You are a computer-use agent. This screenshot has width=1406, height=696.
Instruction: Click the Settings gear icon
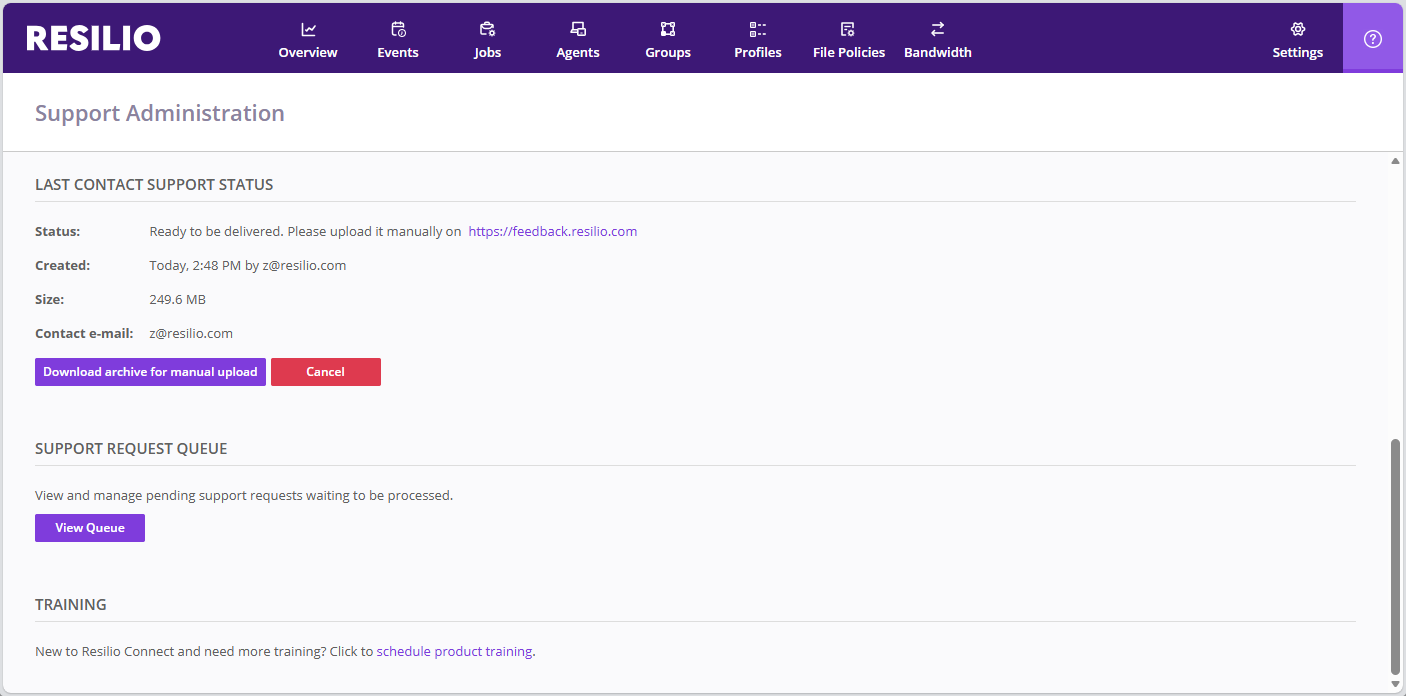coord(1298,29)
